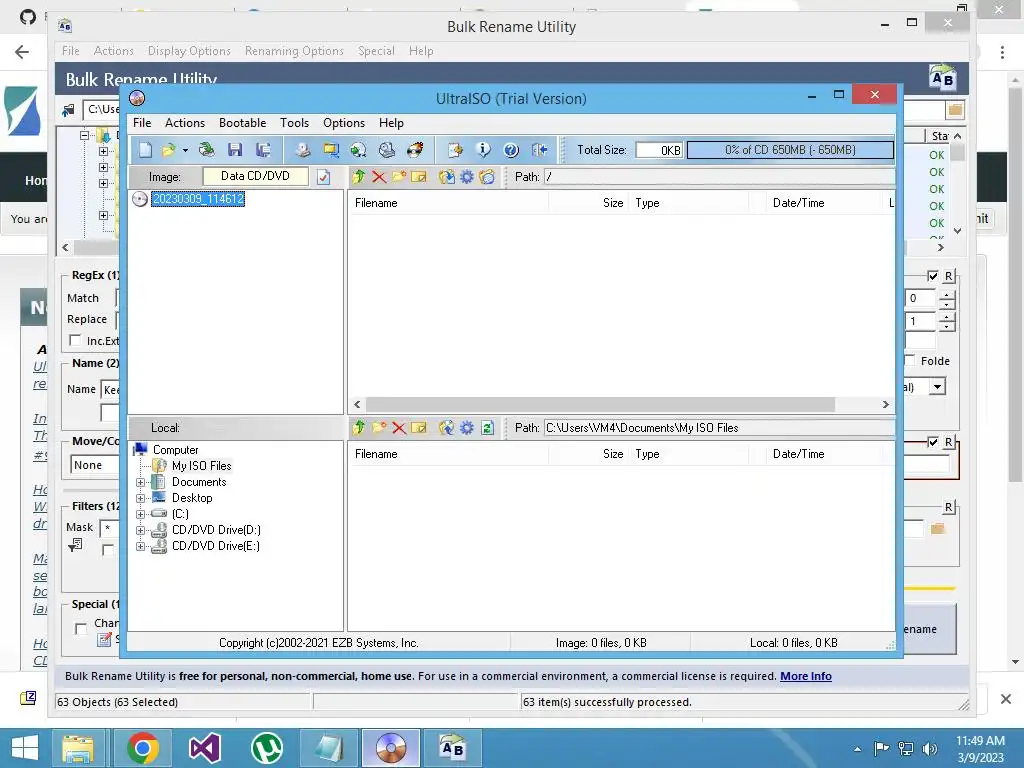Click the green Refresh icon in Local toolbar
This screenshot has width=1024, height=768.
[x=487, y=428]
